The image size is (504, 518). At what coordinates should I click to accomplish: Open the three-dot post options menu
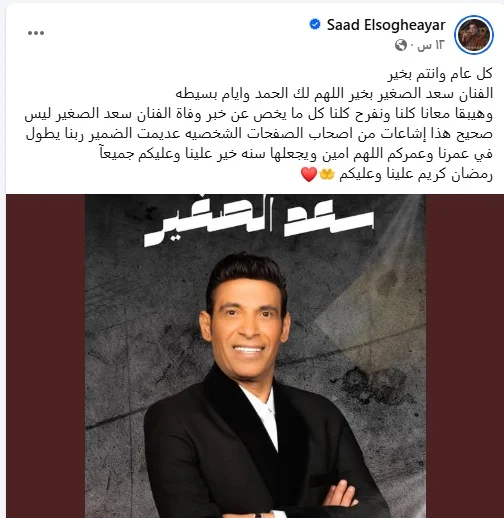(36, 33)
